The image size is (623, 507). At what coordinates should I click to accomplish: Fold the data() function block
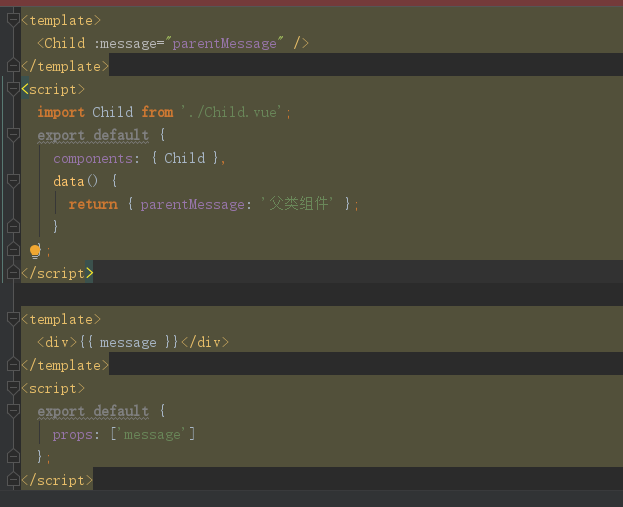tap(13, 180)
